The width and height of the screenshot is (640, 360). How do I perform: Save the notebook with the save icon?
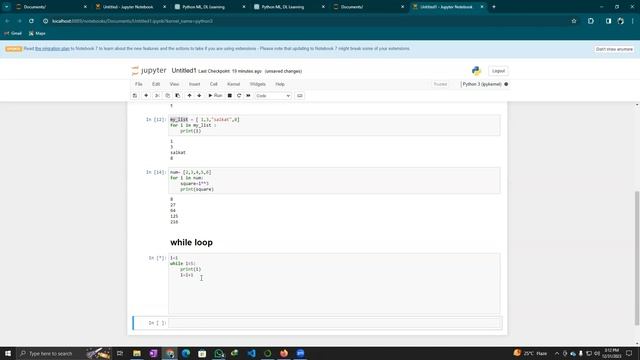click(135, 96)
